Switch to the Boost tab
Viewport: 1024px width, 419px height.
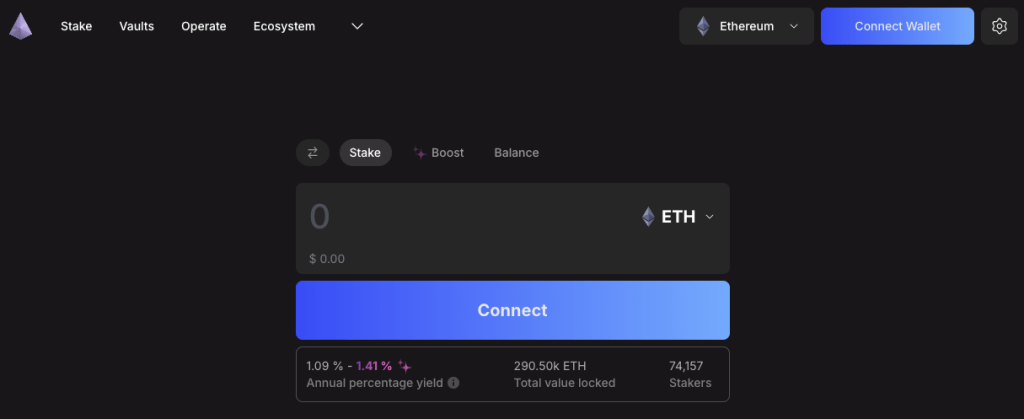click(x=447, y=153)
